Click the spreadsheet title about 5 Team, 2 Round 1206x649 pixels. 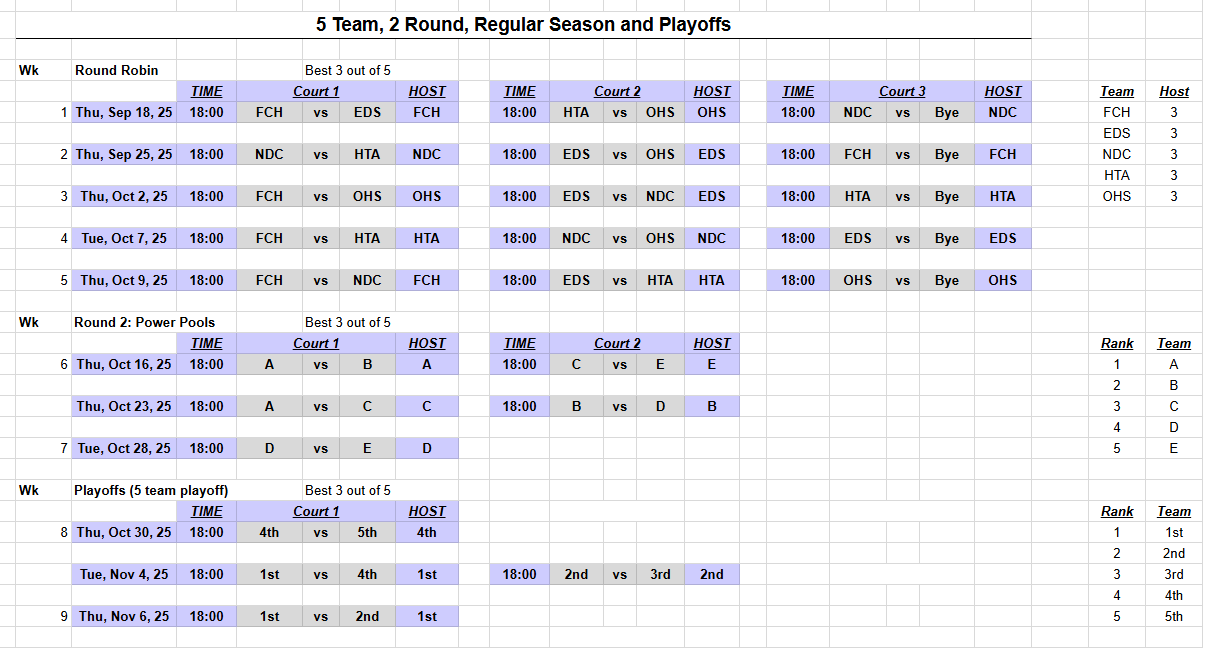coord(523,25)
